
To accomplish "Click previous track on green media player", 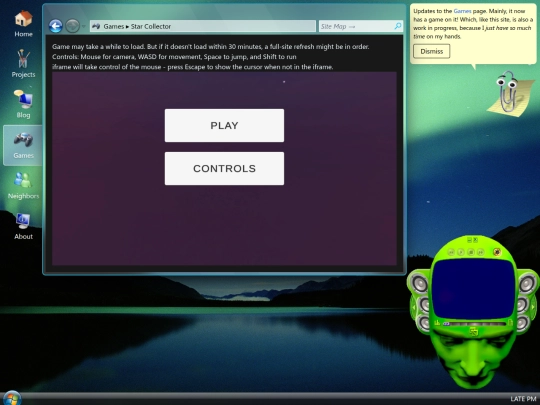I will tap(451, 252).
